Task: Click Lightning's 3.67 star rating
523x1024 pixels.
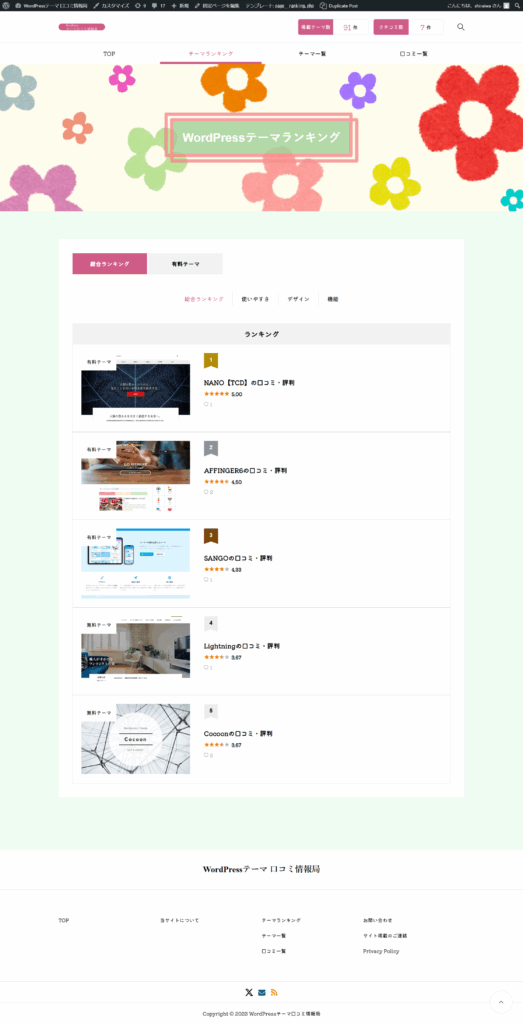Action: pyautogui.click(x=223, y=658)
